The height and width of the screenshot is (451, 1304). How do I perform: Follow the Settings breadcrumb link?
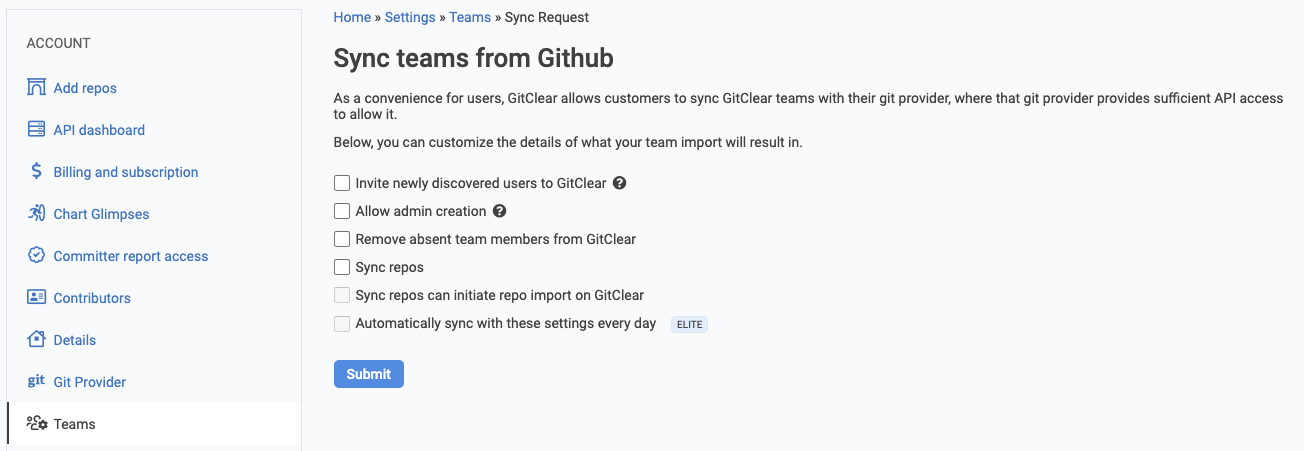coord(410,17)
